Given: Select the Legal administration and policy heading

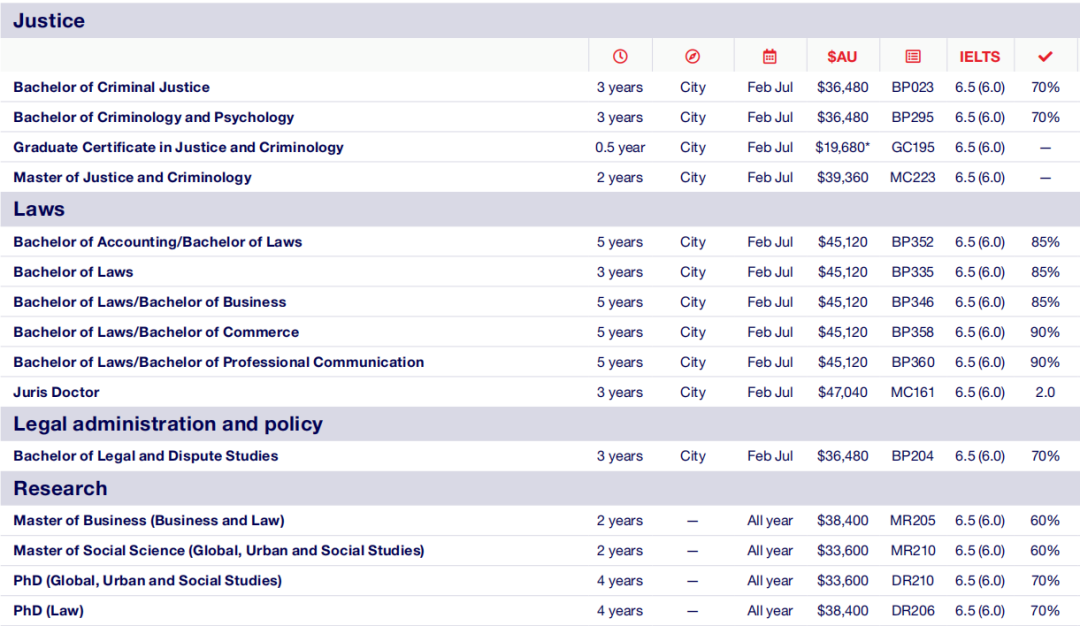Looking at the screenshot, I should pos(168,424).
